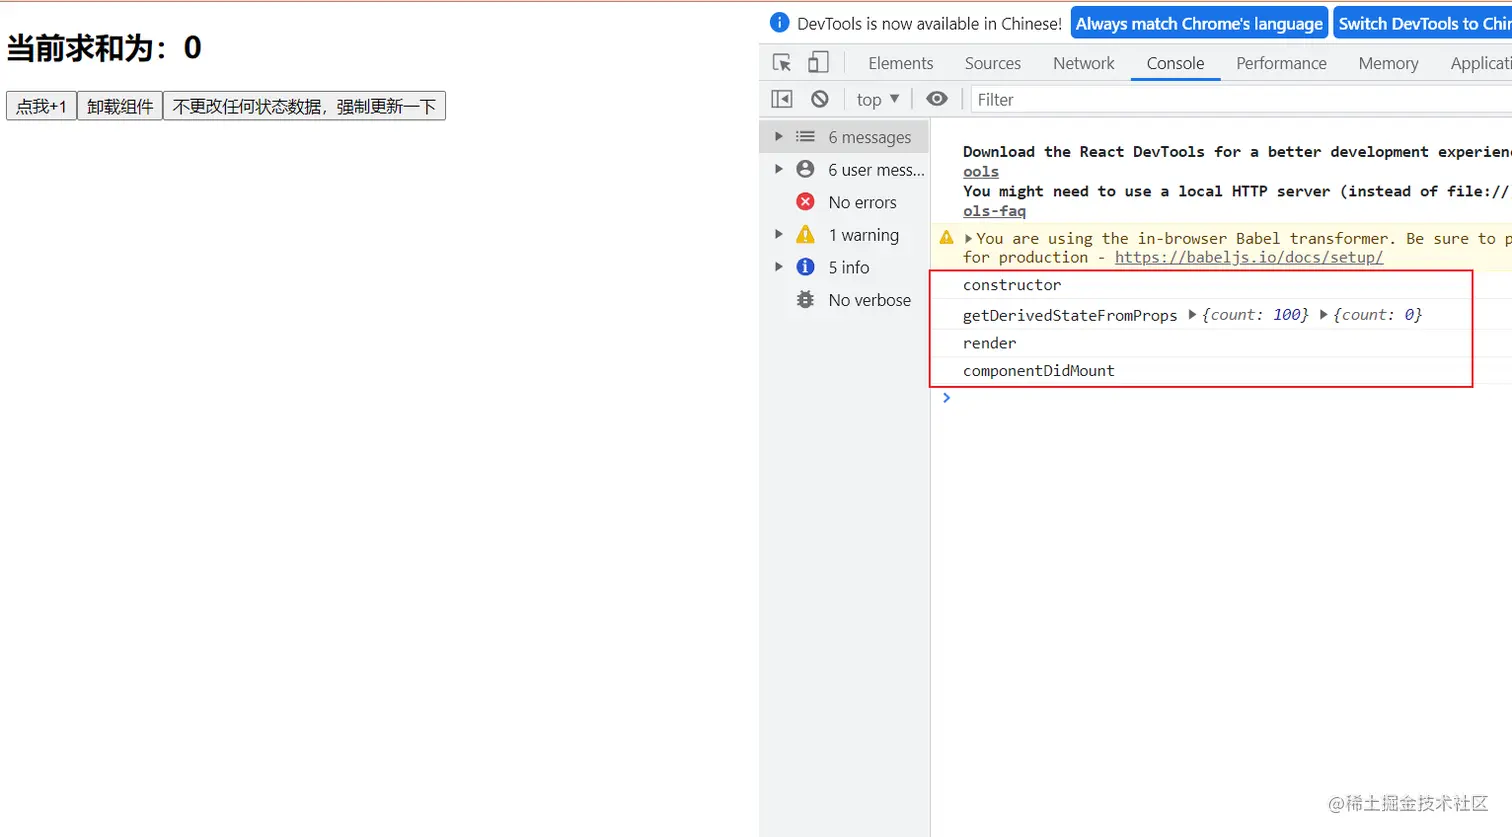Click the blue info icon in sidebar
Image resolution: width=1512 pixels, height=837 pixels.
click(x=805, y=267)
